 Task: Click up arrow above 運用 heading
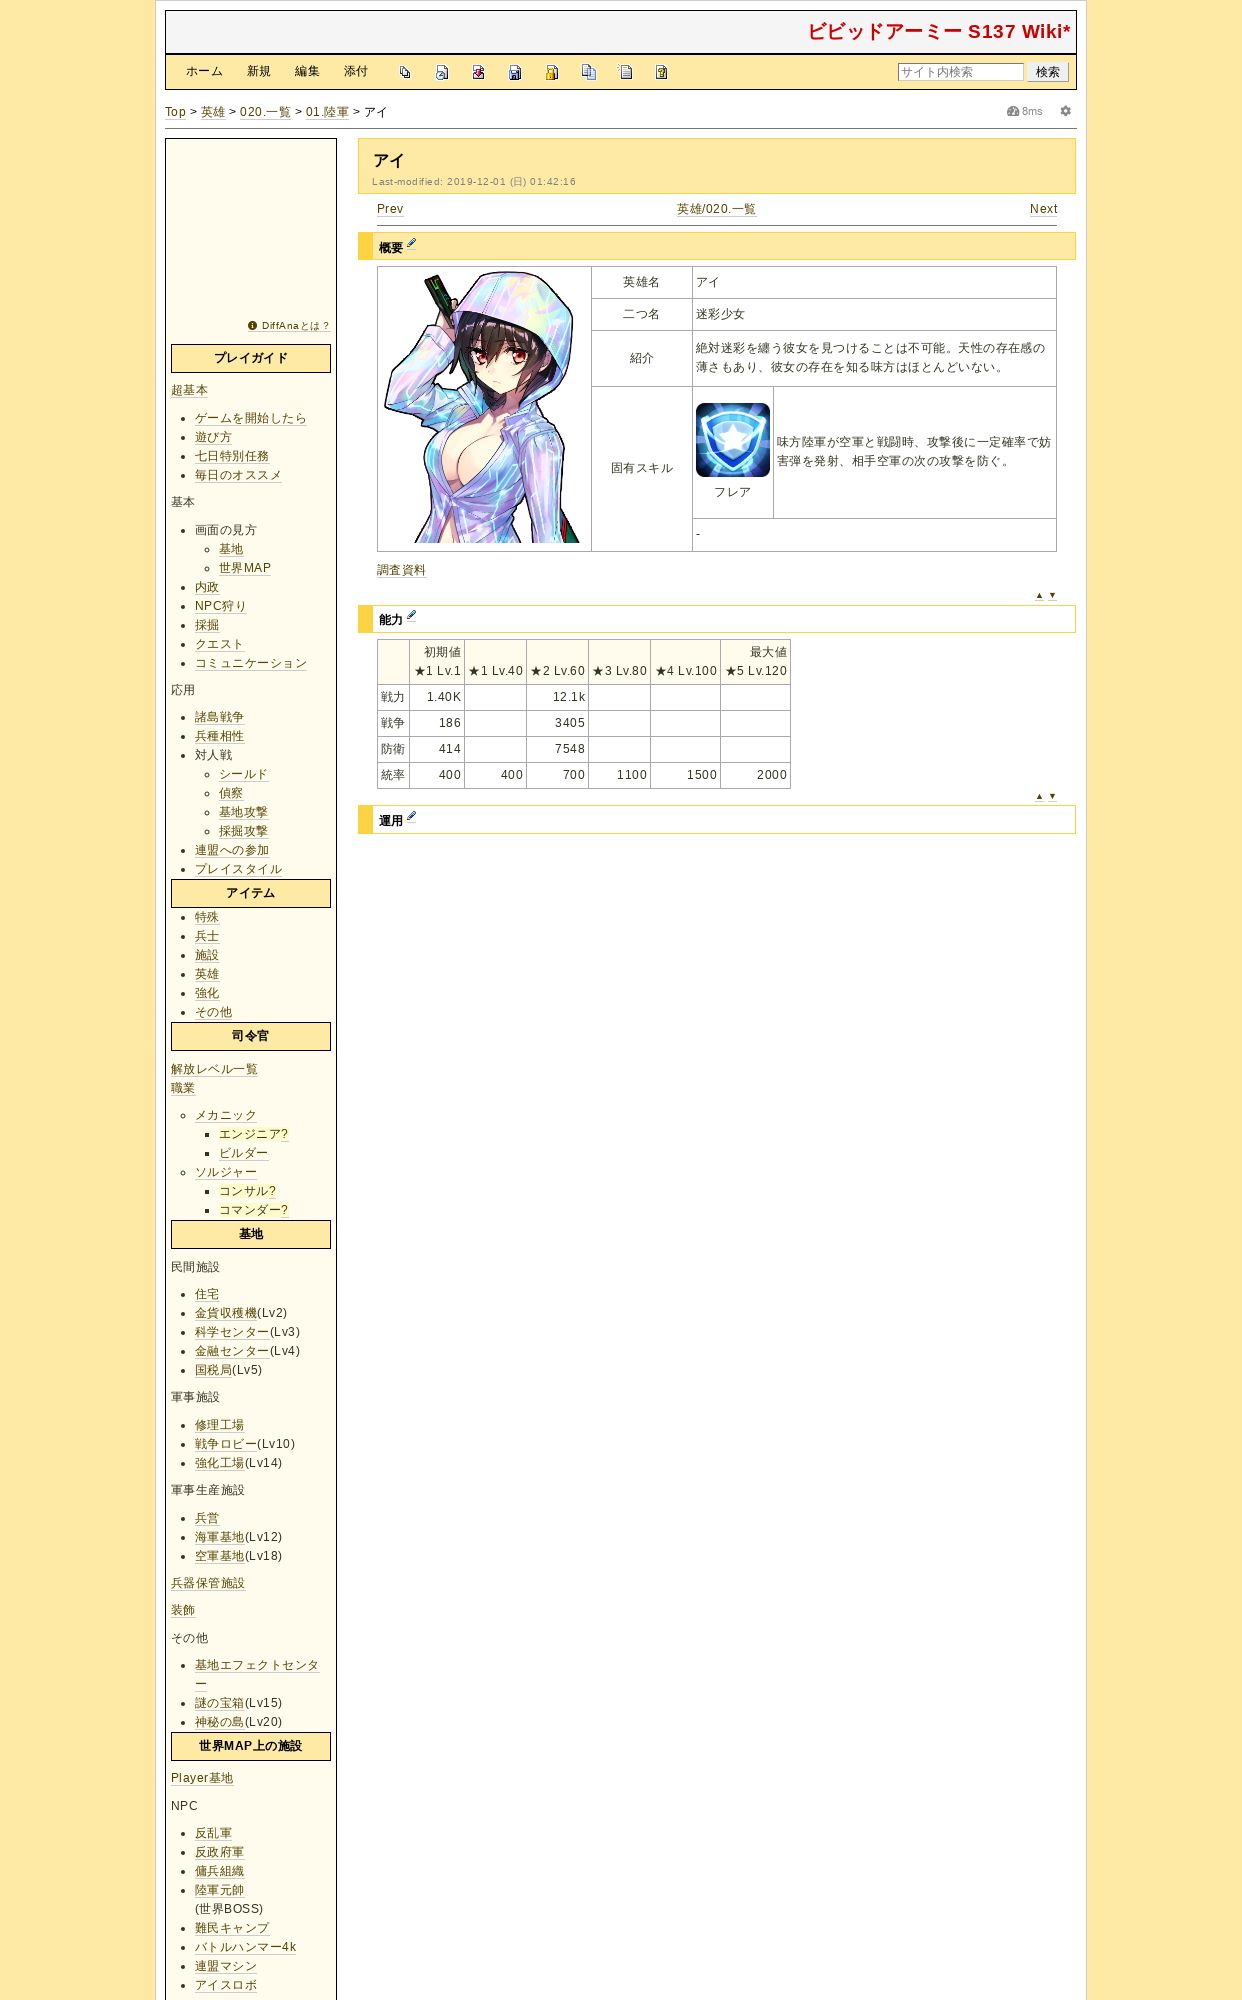[1039, 796]
